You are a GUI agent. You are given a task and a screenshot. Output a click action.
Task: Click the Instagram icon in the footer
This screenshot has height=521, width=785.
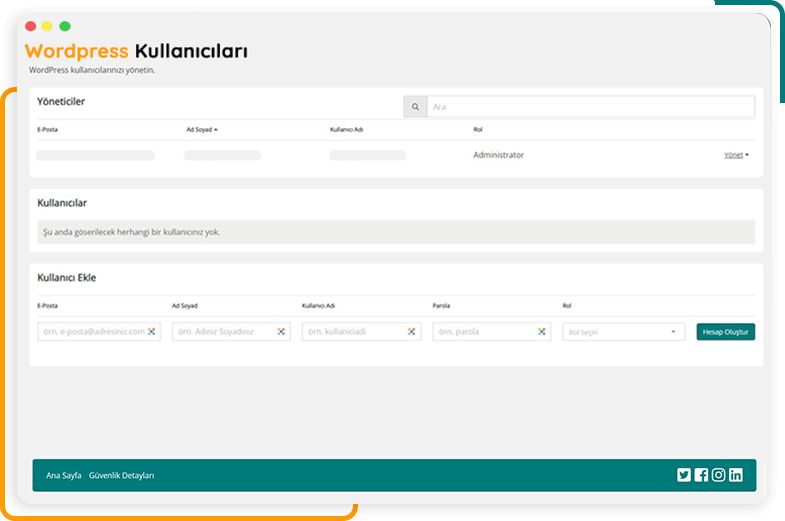pyautogui.click(x=718, y=475)
